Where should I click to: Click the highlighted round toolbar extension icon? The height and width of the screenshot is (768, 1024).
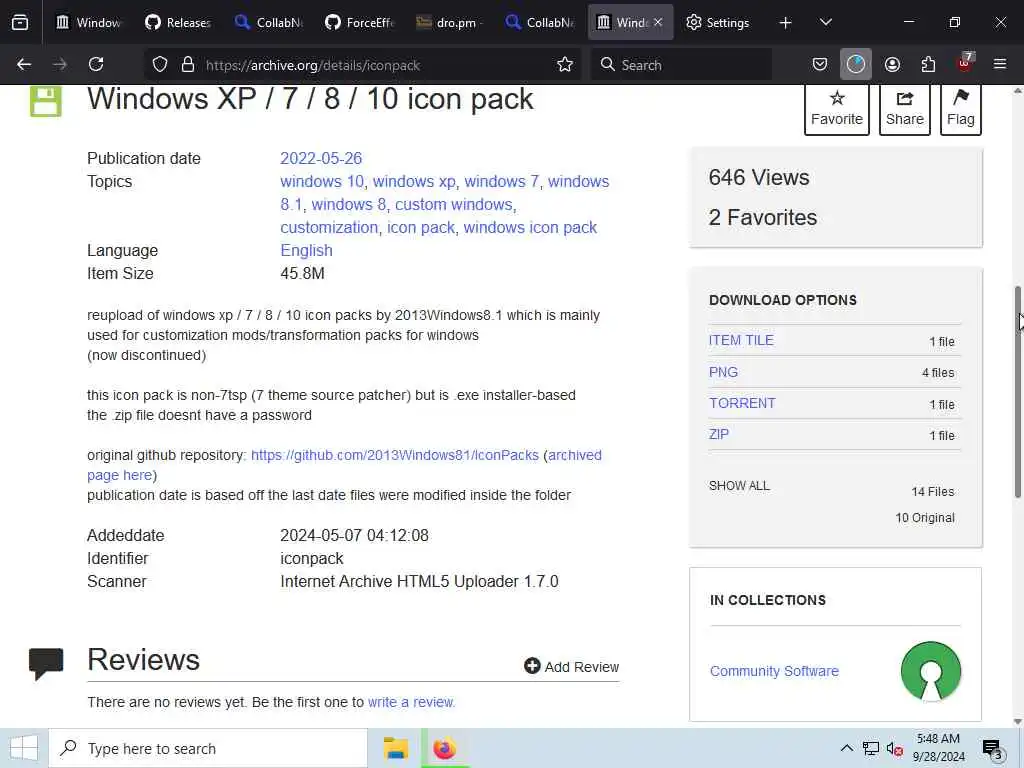point(856,64)
